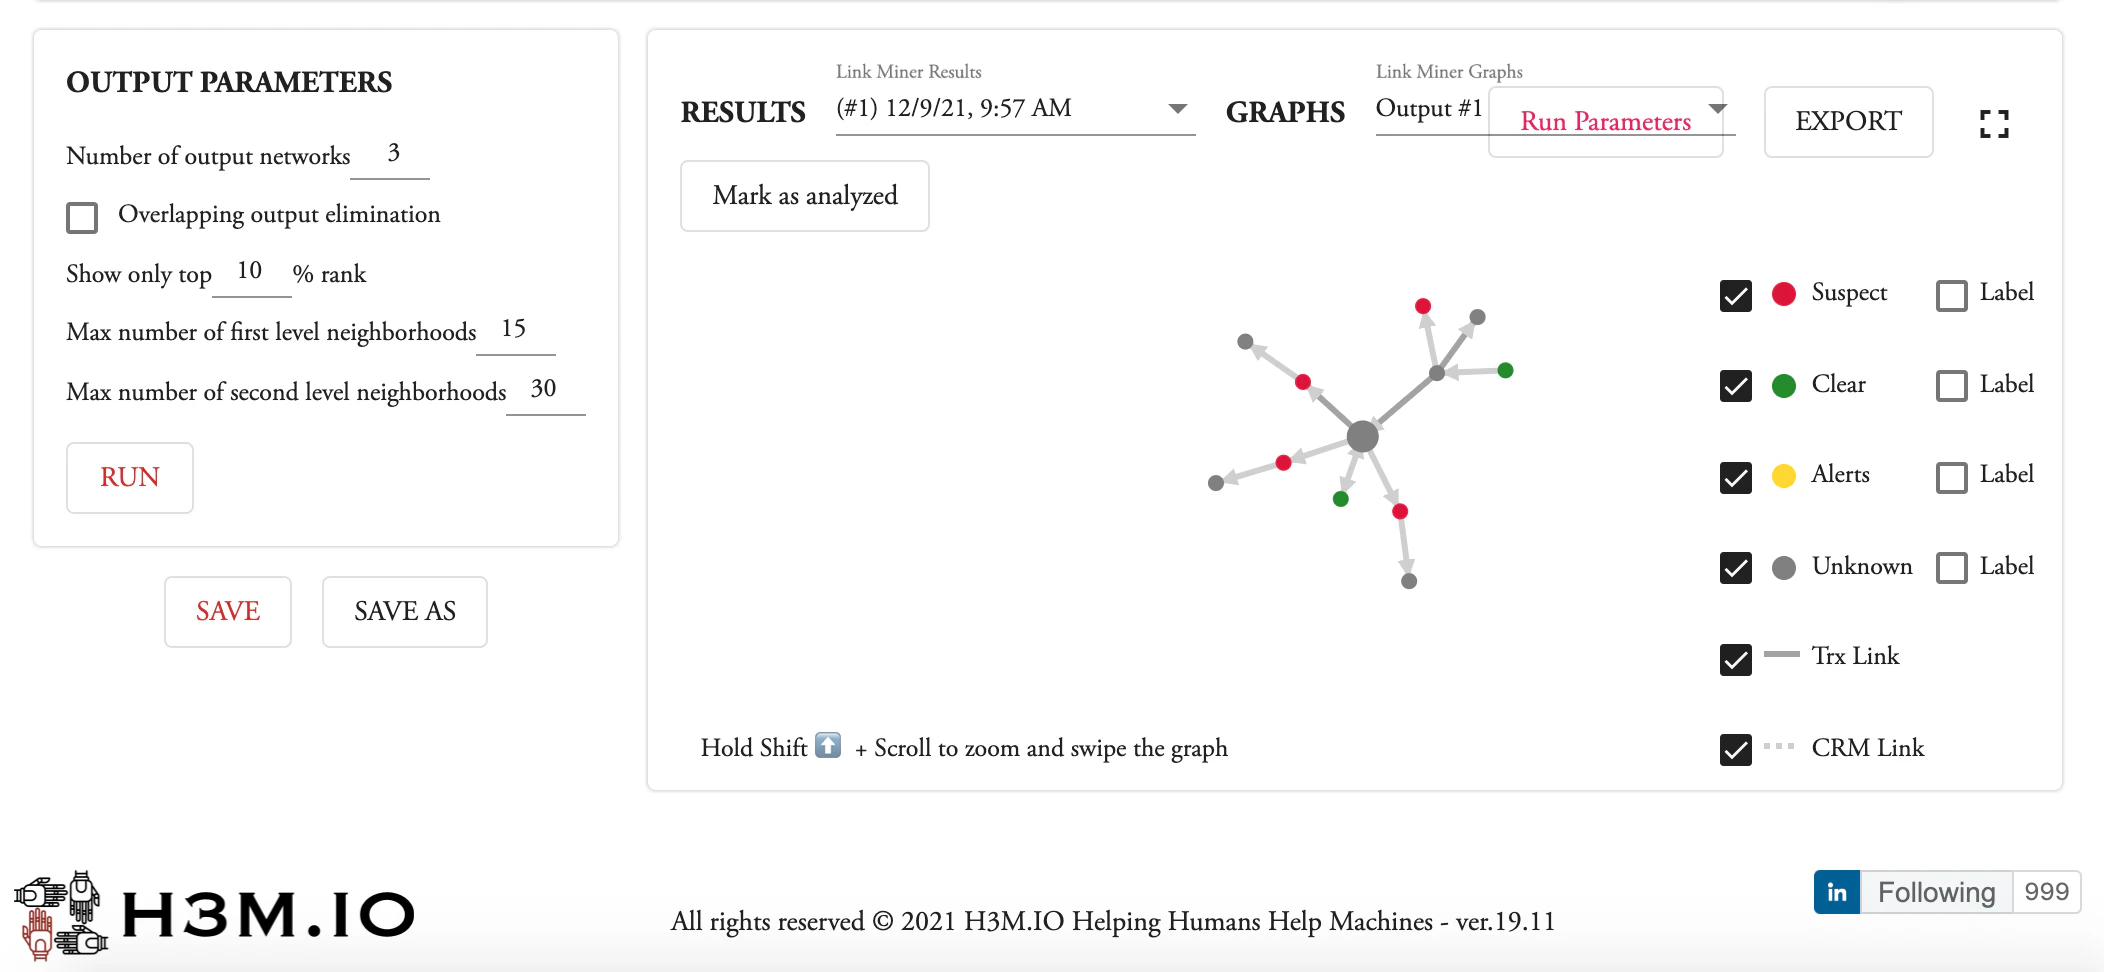The image size is (2104, 972).
Task: Click the Shift arrow key icon
Action: coord(828,746)
